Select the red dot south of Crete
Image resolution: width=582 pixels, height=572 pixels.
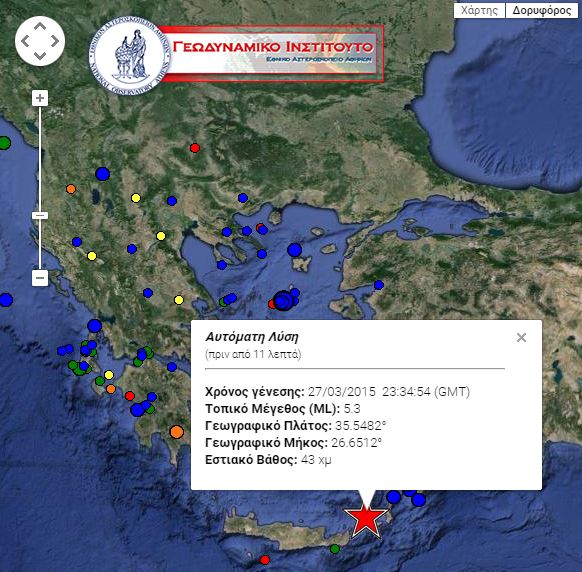(x=265, y=560)
